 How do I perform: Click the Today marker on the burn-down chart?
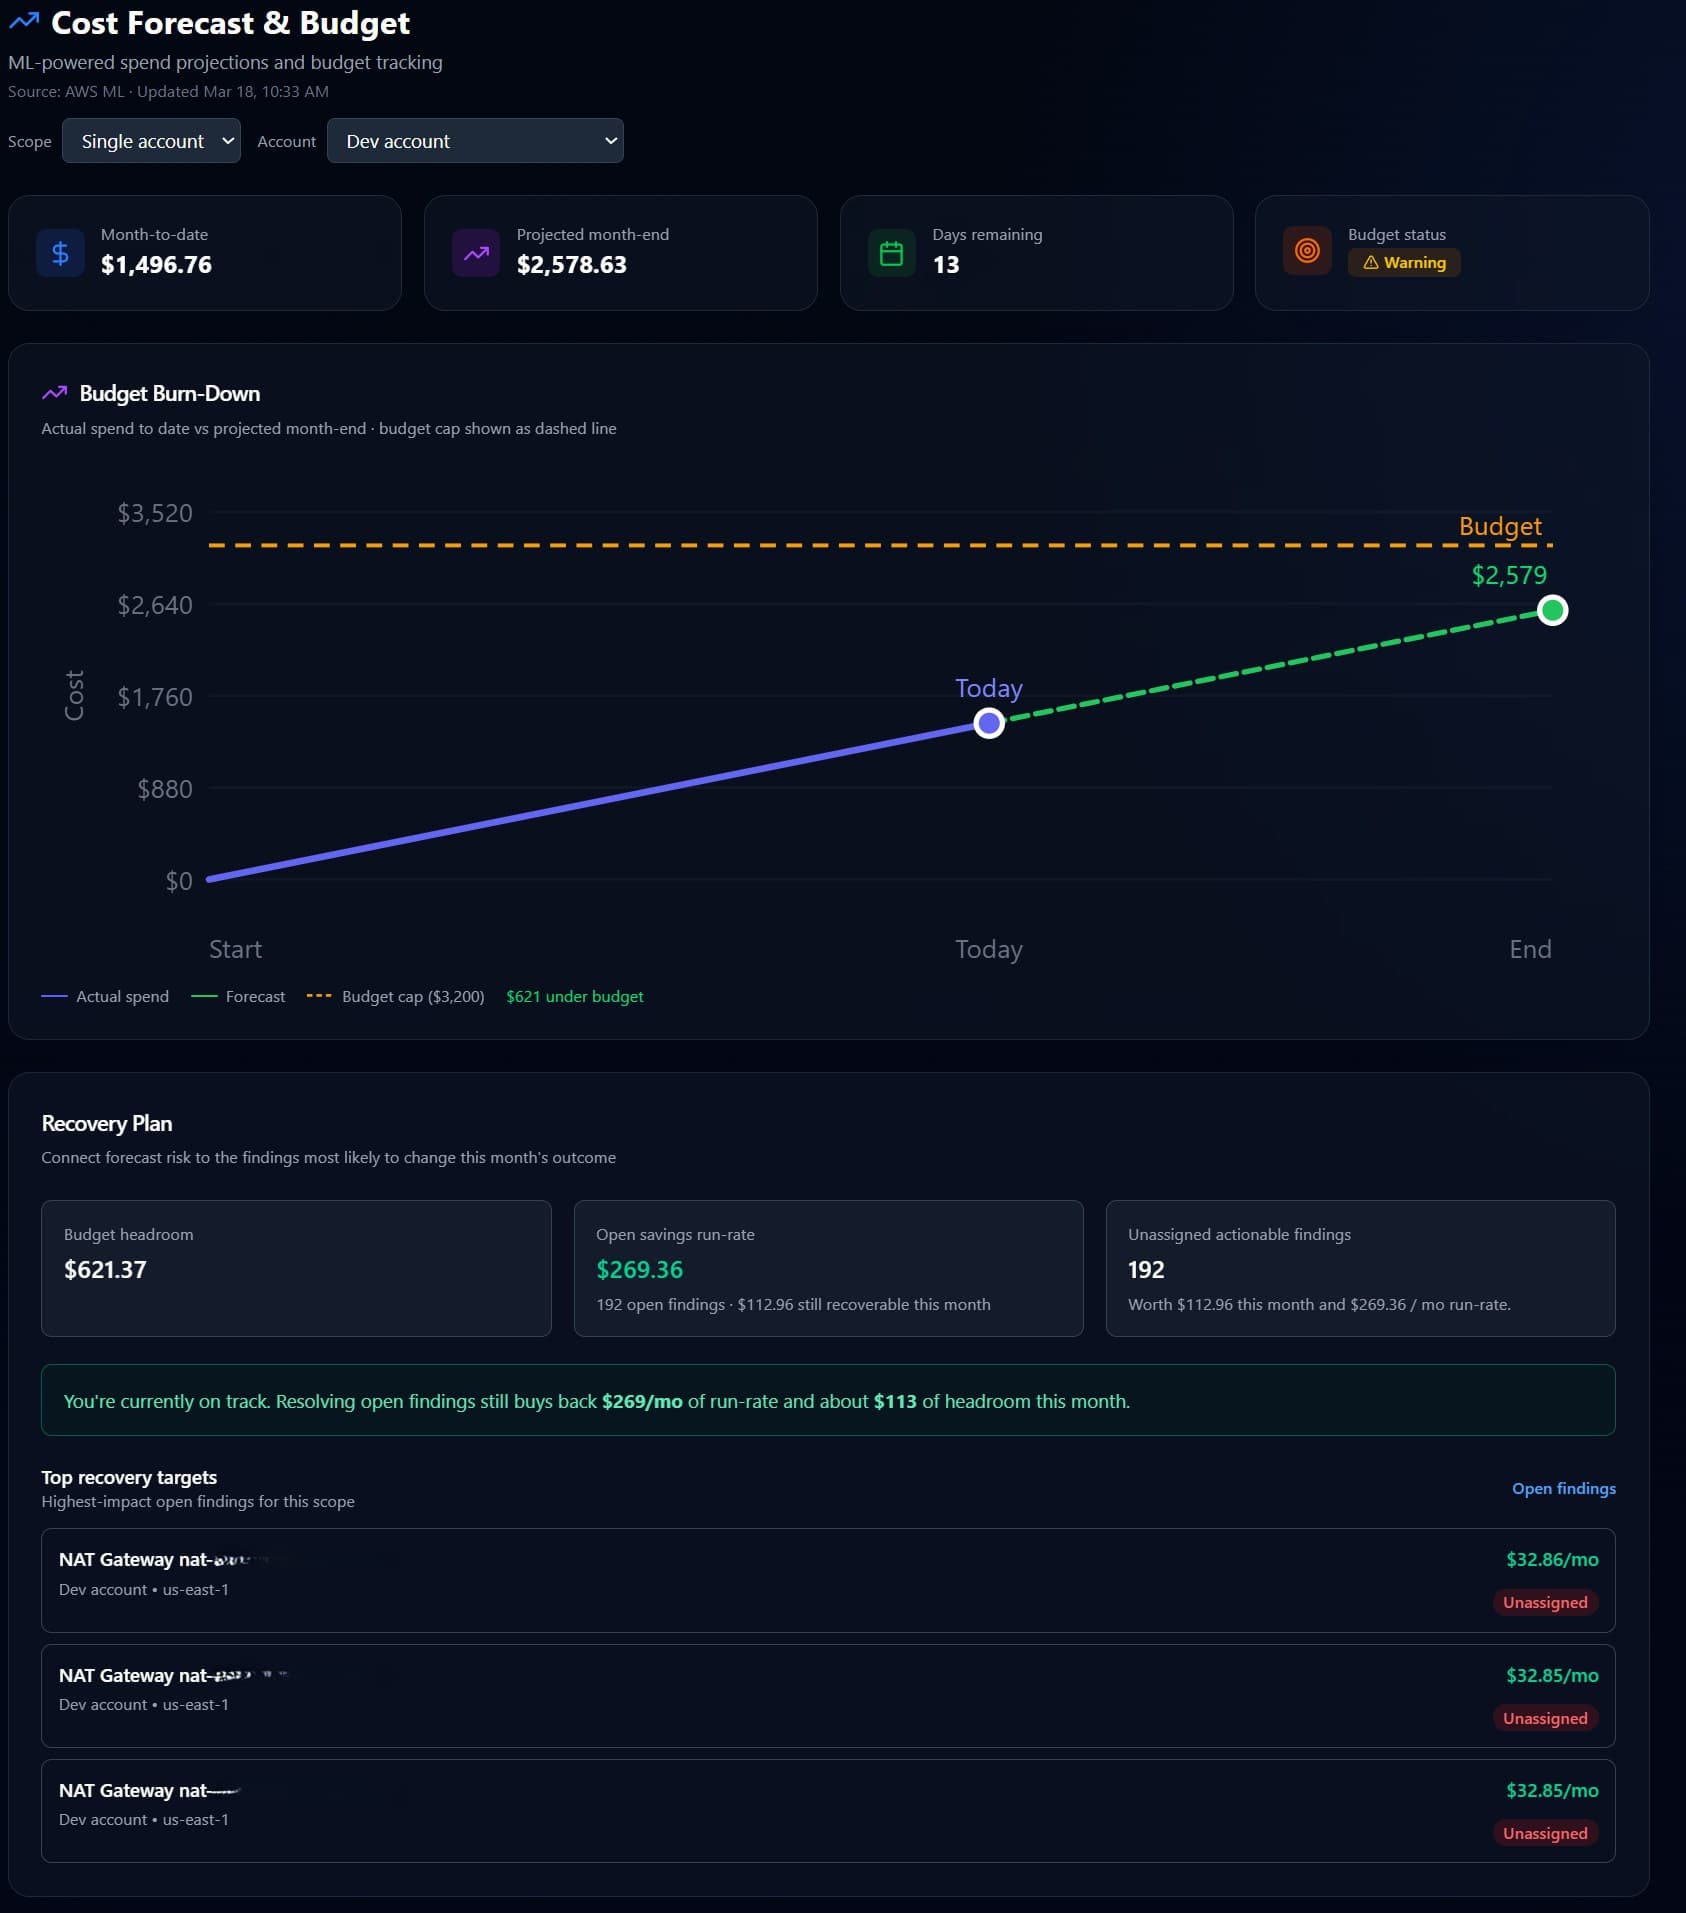coord(988,722)
